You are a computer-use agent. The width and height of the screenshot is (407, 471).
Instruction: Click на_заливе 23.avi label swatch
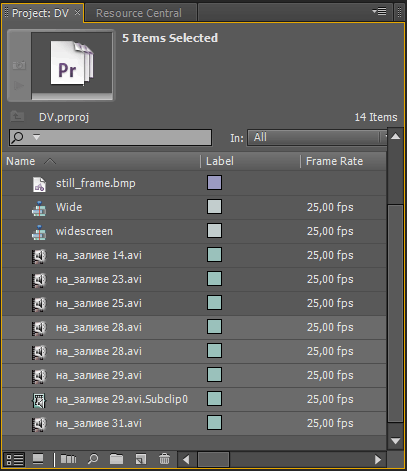[214, 279]
